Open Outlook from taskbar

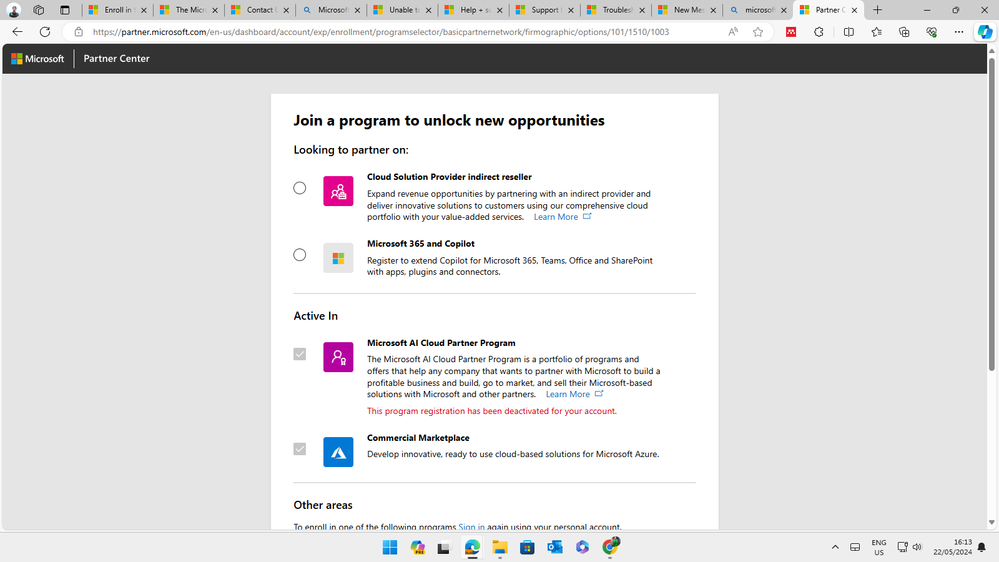[x=555, y=547]
